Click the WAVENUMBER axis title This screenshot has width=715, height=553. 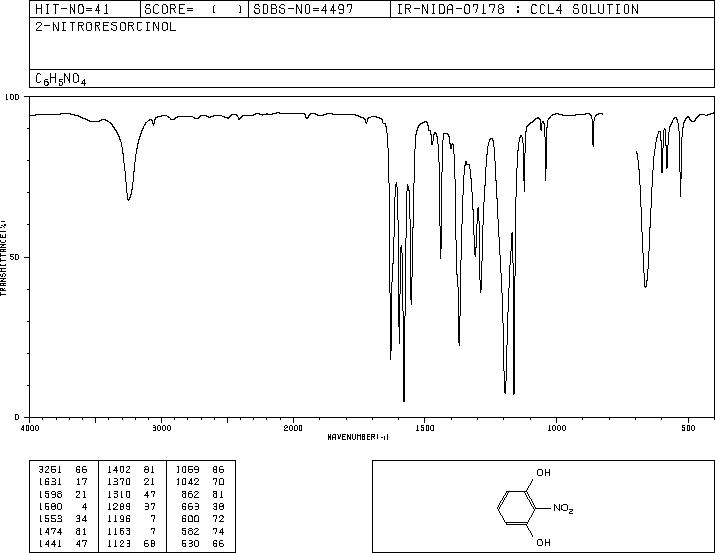coord(358,437)
